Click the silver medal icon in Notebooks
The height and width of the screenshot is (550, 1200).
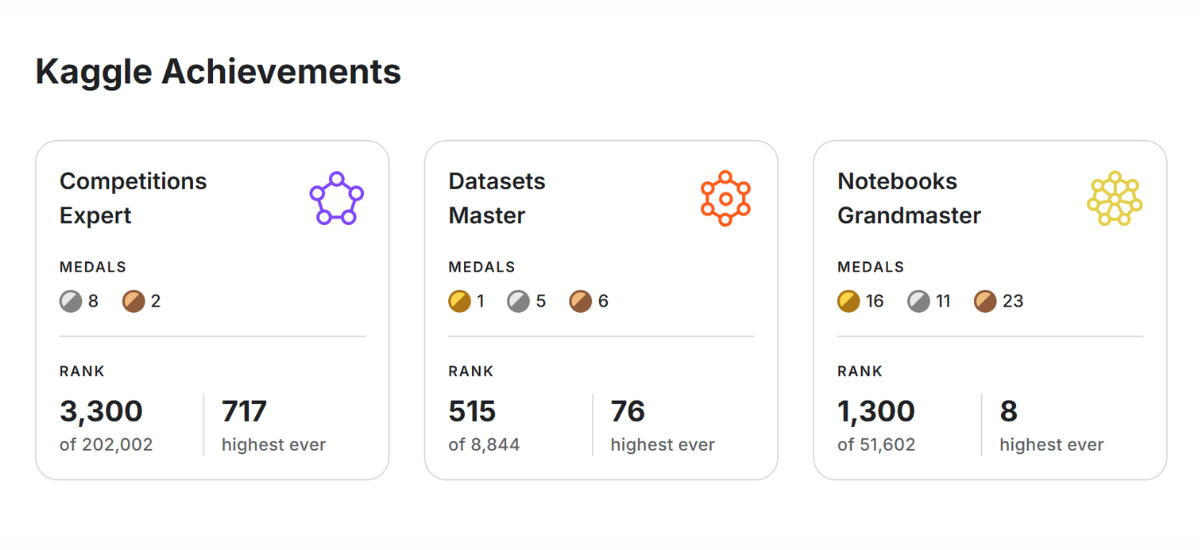[x=918, y=301]
